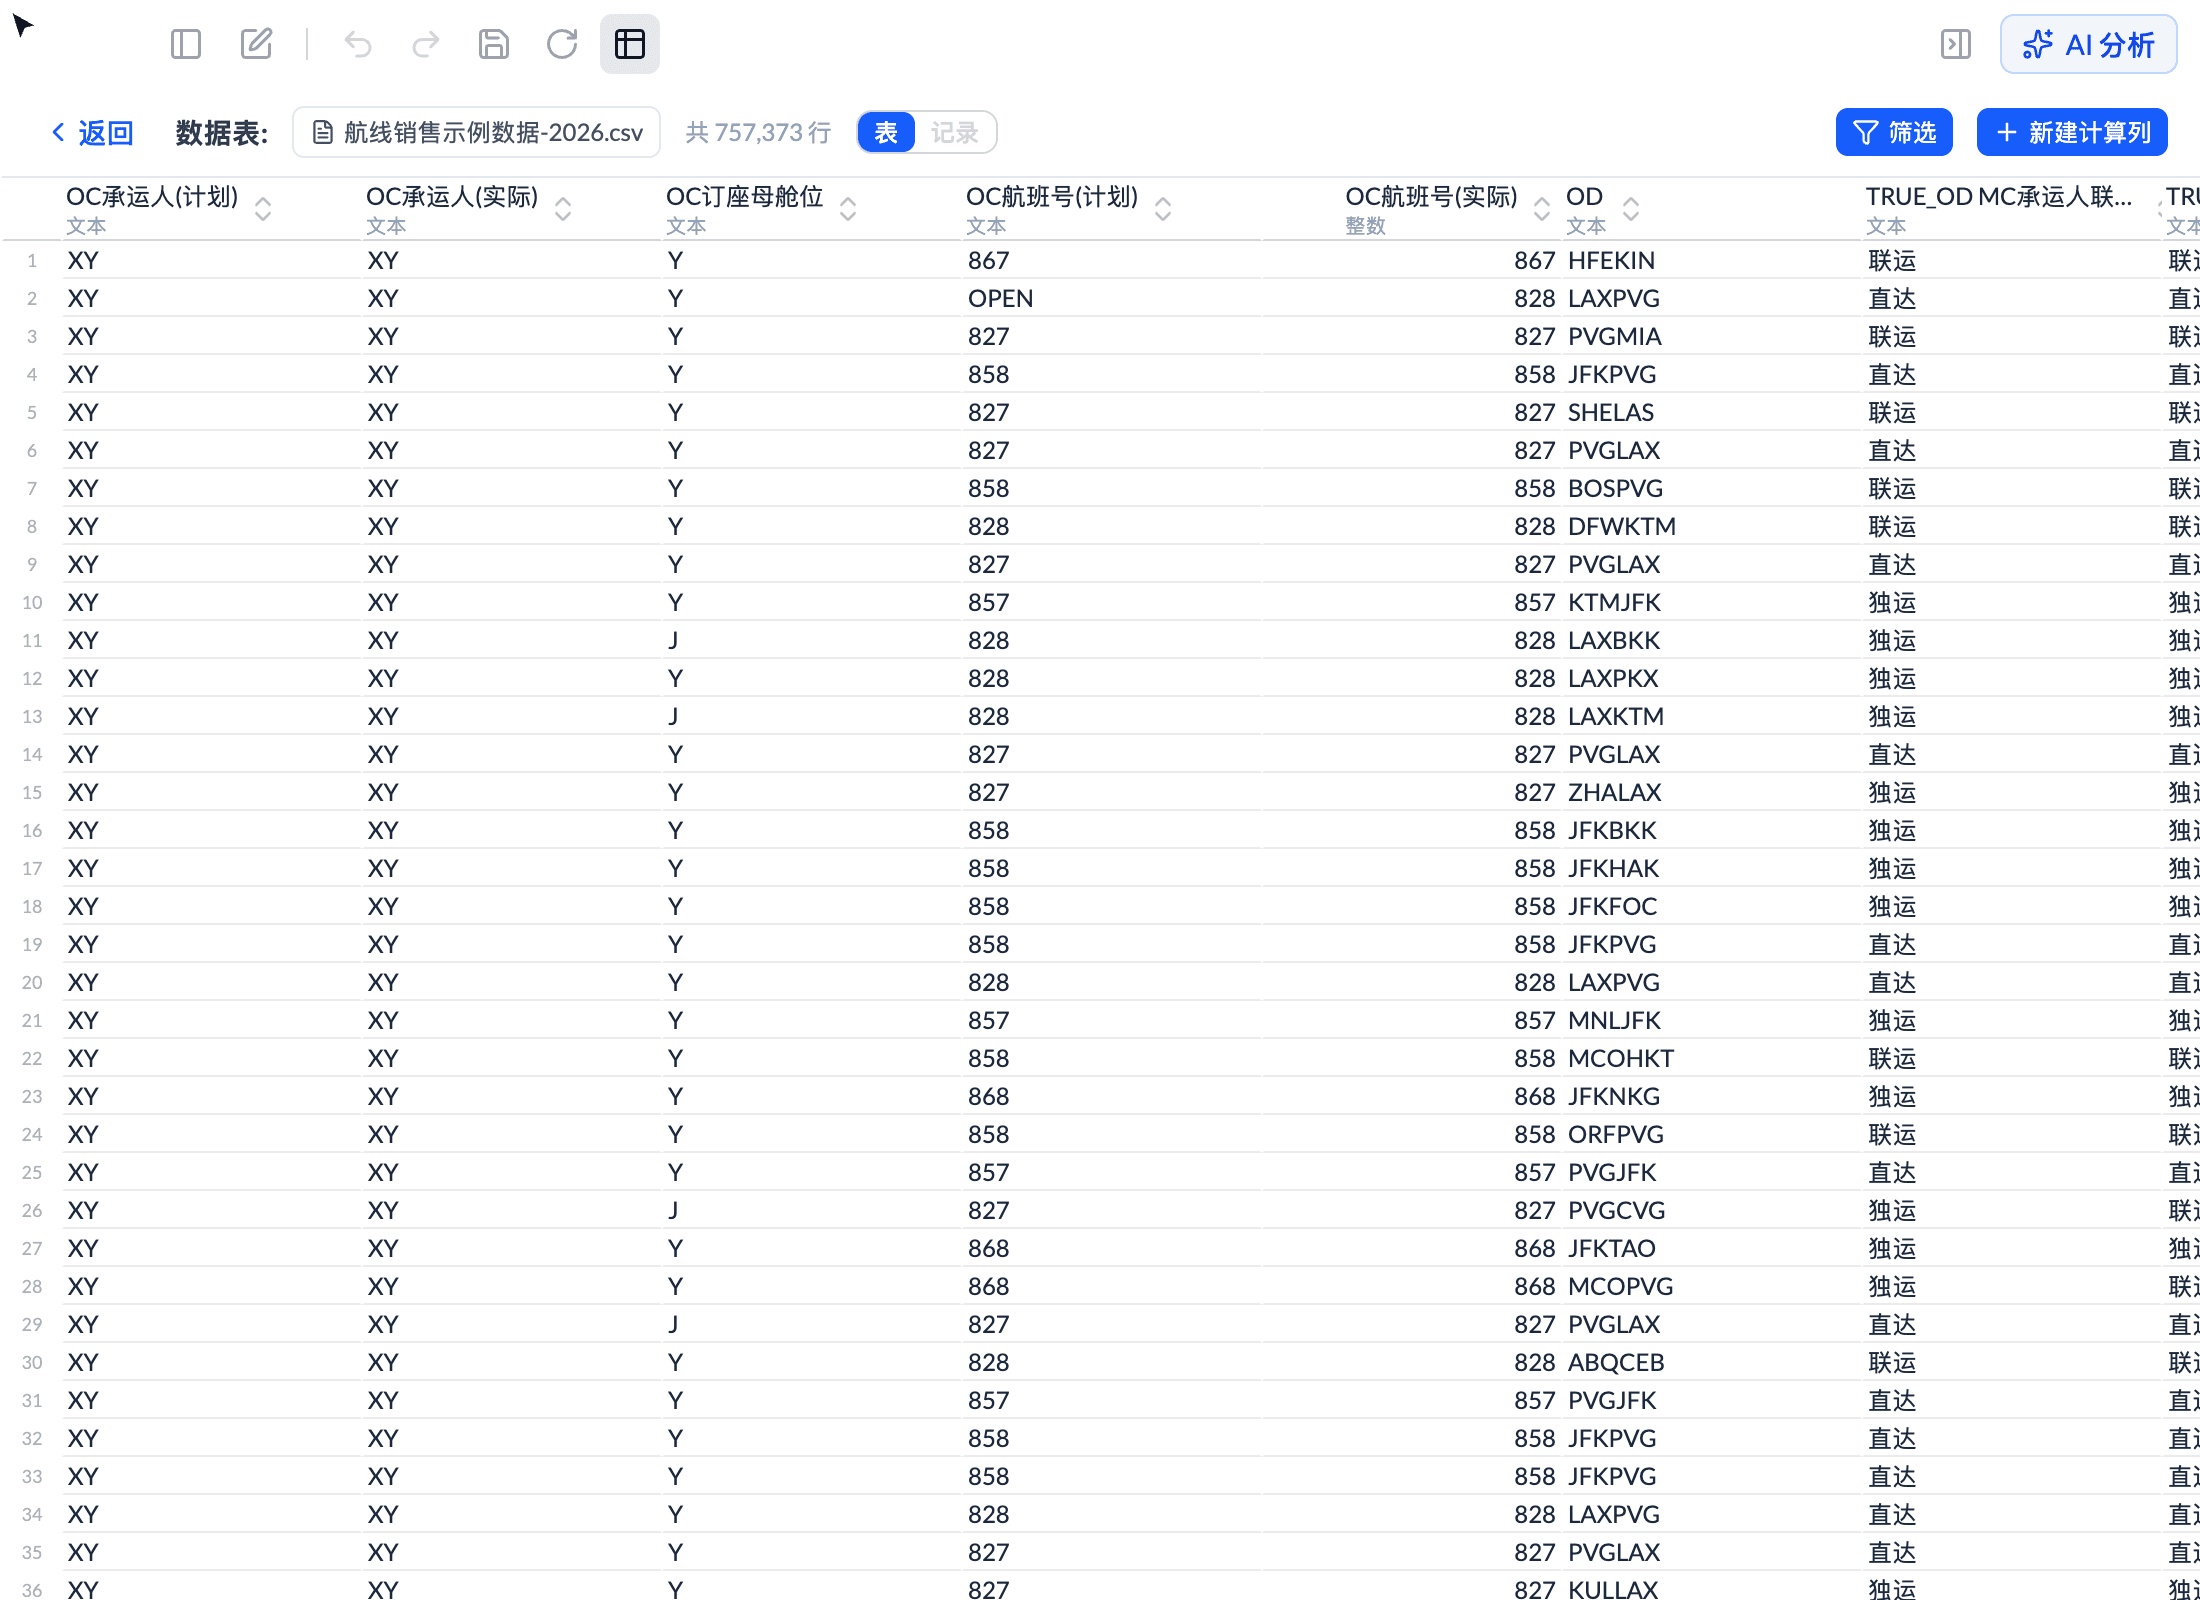The image size is (2200, 1600).
Task: Select the ABQCEB cell in row 30
Action: pyautogui.click(x=1710, y=1362)
